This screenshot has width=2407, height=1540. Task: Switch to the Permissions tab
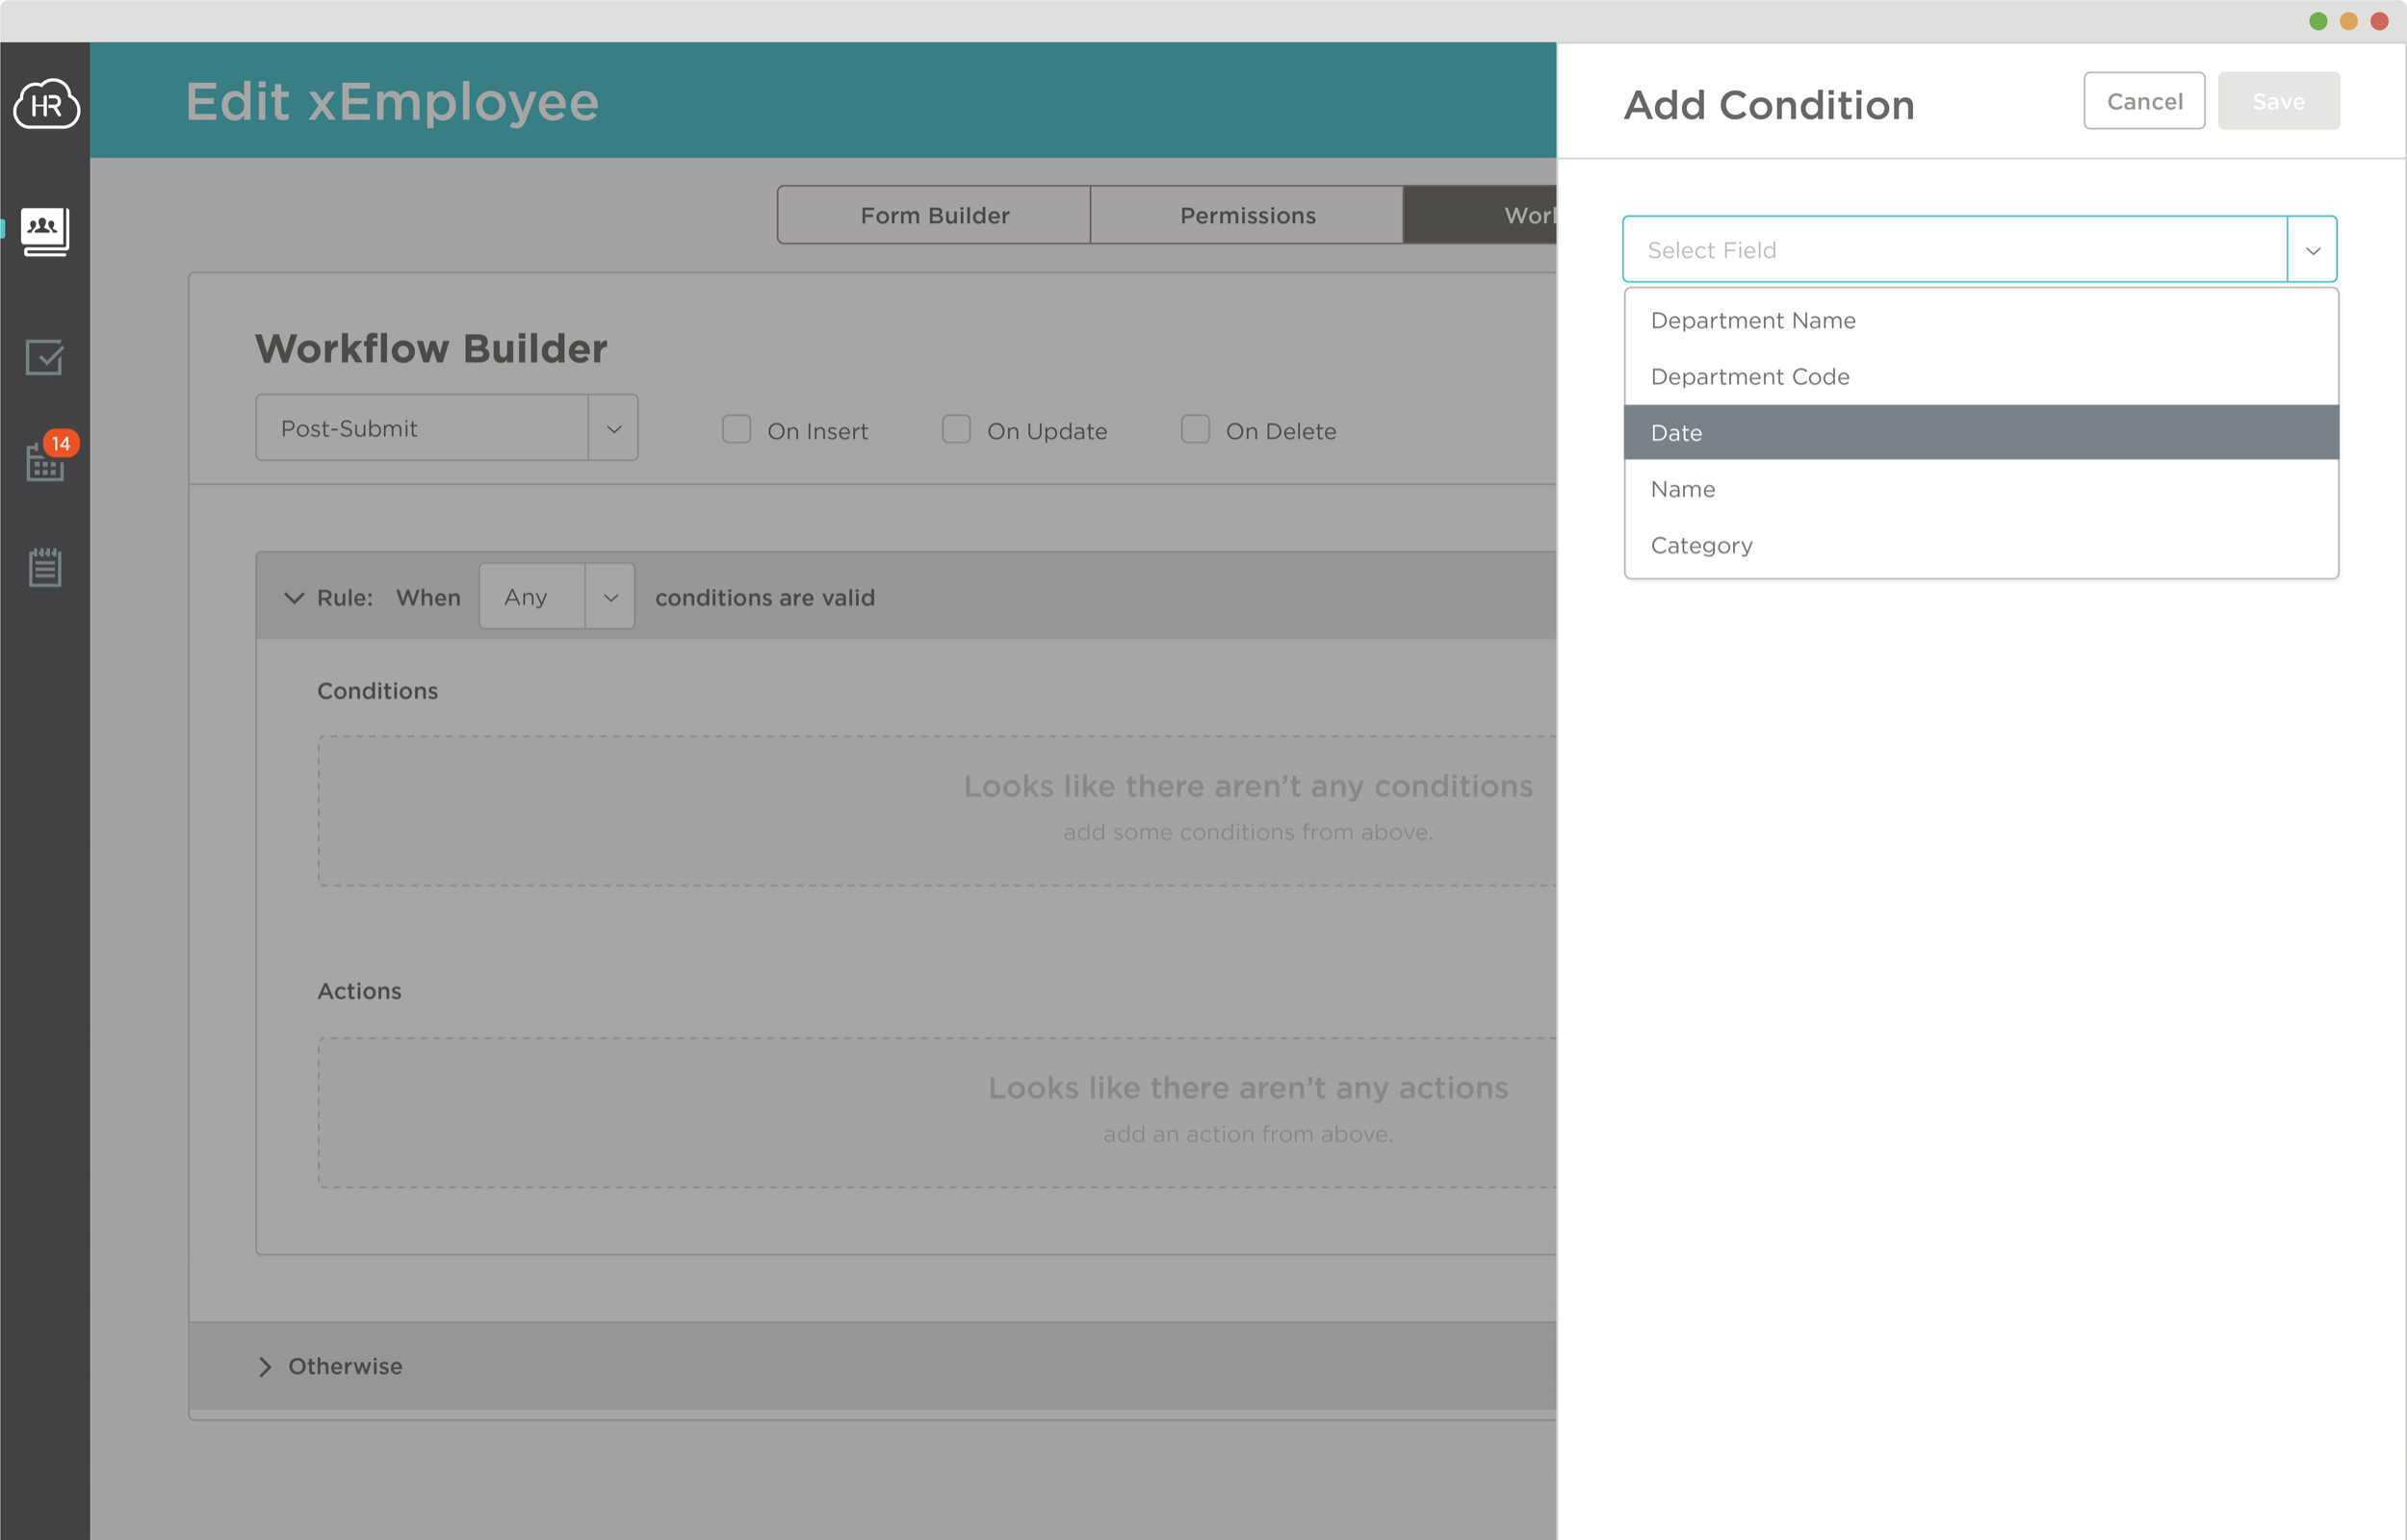(1248, 214)
